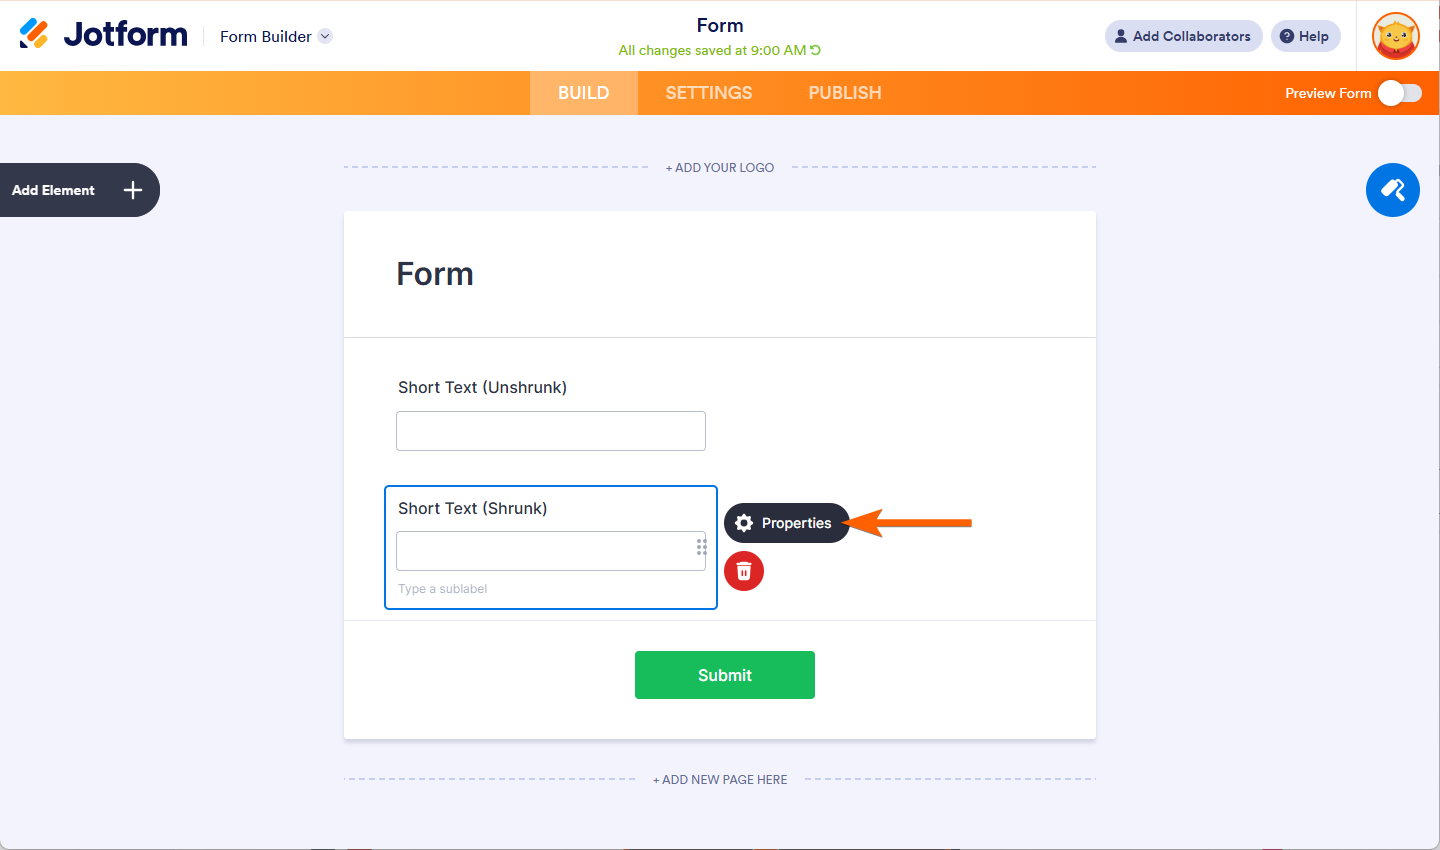Screen dimensions: 1440x850
Task: Click Add New Page Here link
Action: click(x=720, y=780)
